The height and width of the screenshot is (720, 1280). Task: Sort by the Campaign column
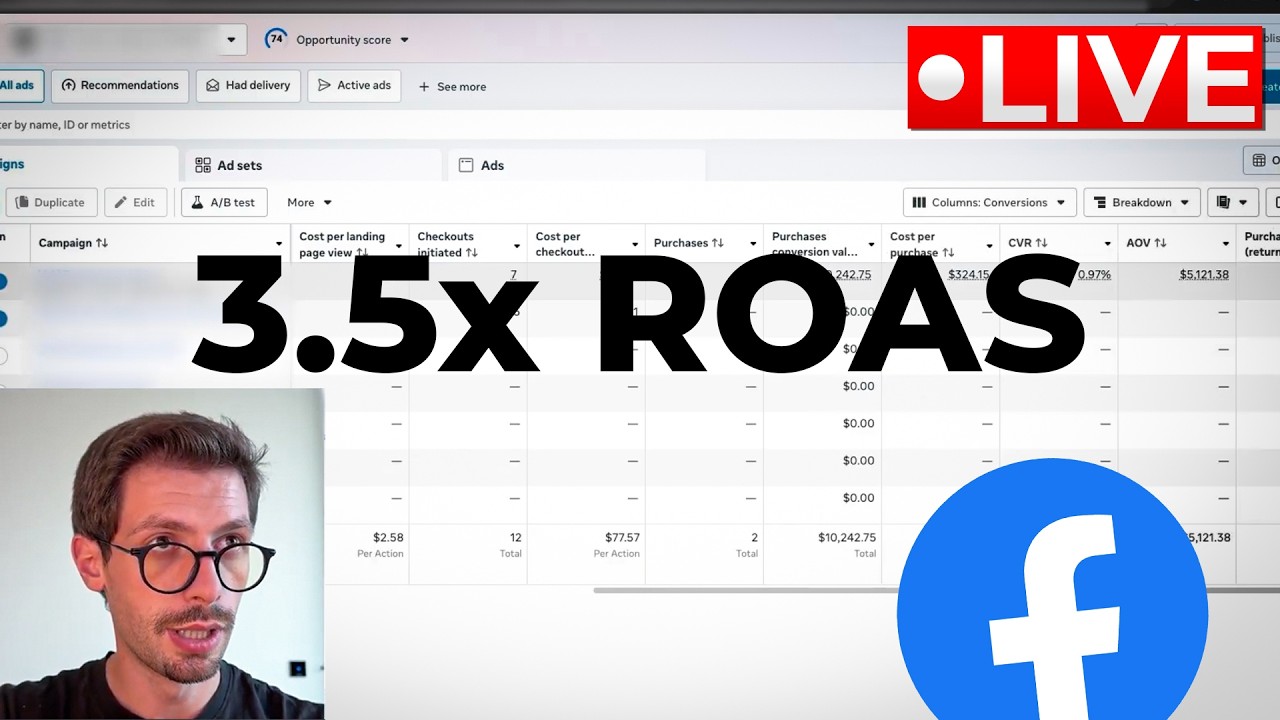[x=73, y=243]
